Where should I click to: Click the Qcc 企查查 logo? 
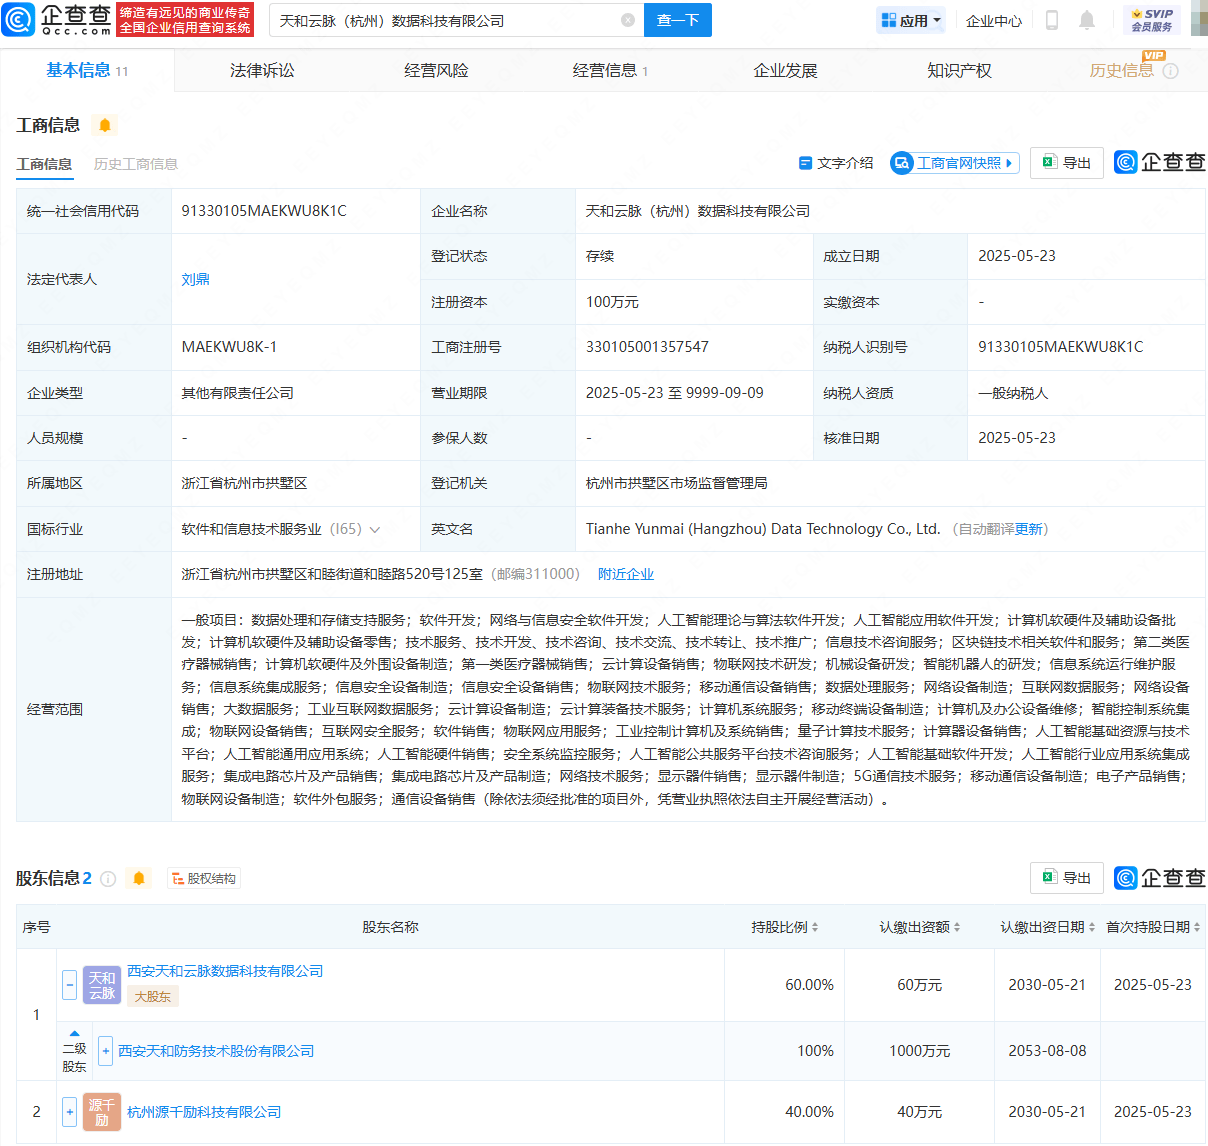pos(58,19)
